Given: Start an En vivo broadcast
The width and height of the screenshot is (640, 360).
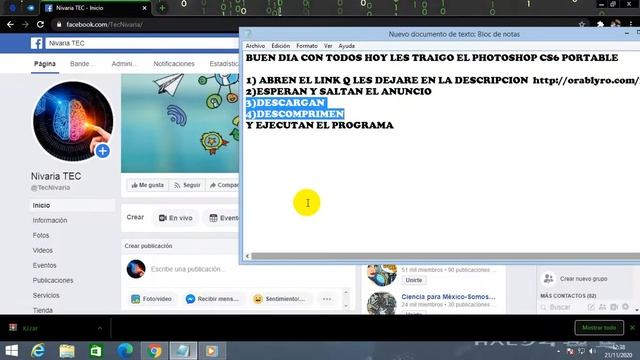Looking at the screenshot, I should tap(176, 218).
